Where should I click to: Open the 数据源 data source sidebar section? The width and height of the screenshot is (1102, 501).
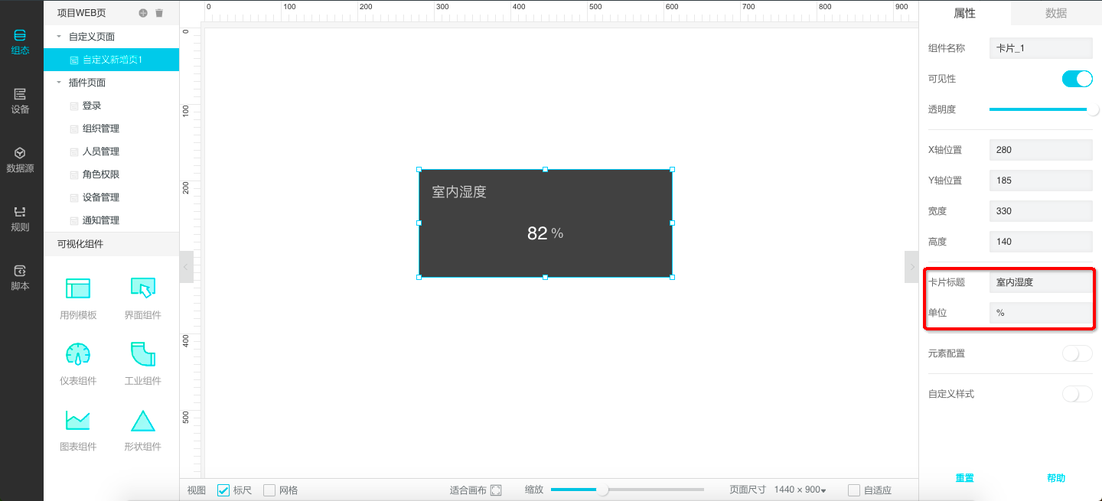[20, 160]
